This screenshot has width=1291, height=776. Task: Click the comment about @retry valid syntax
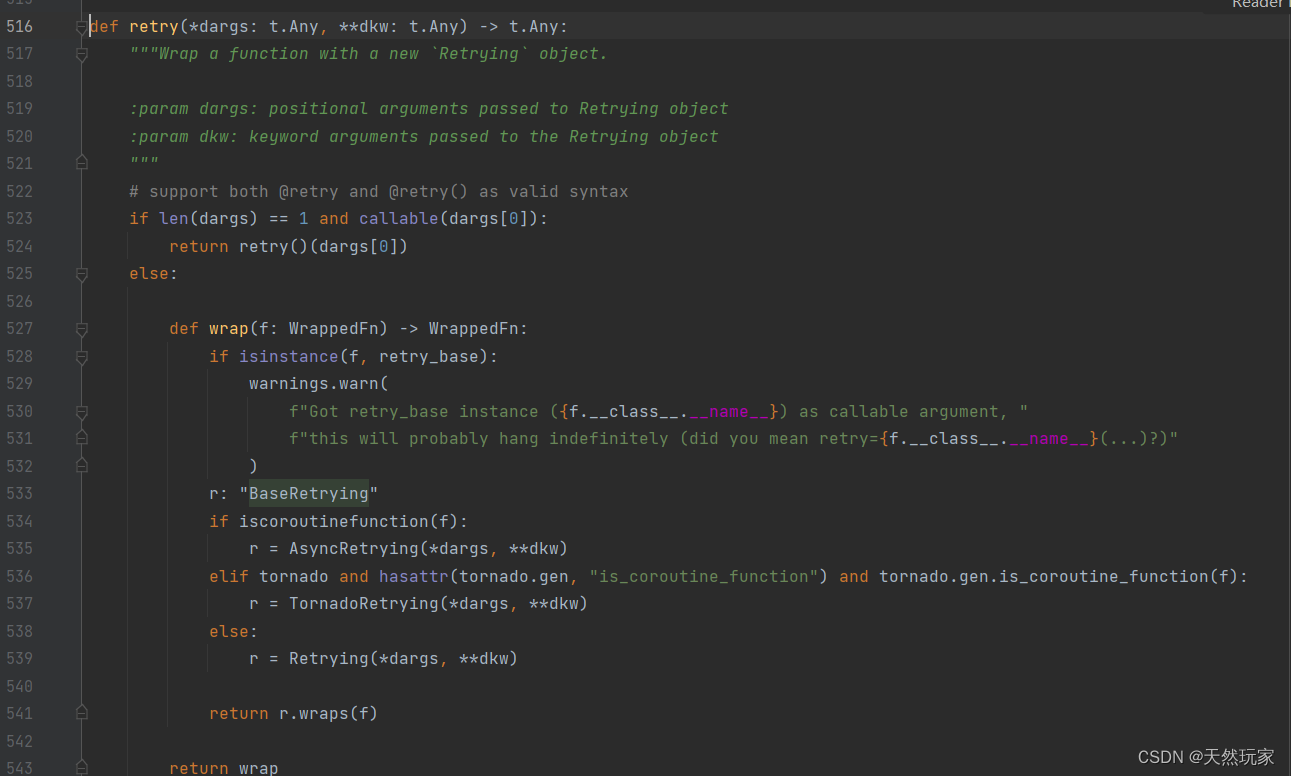[x=379, y=192]
